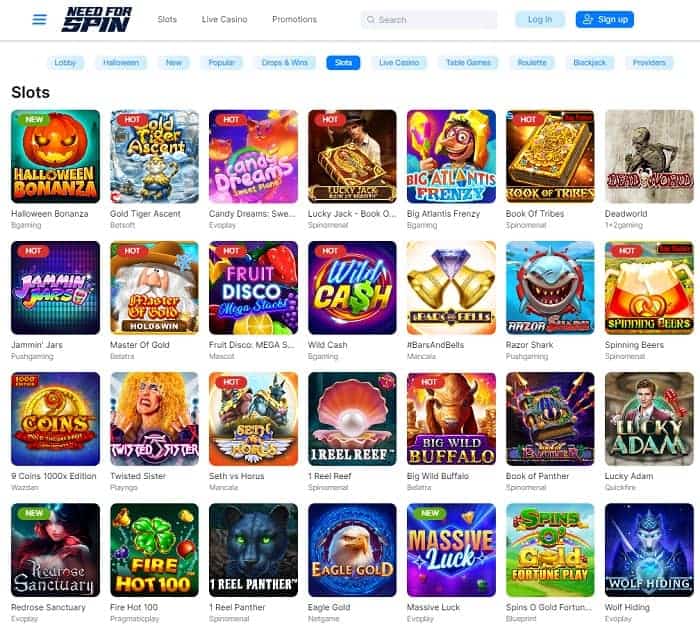This screenshot has width=700, height=629.
Task: Open Promotions in top navigation
Action: pyautogui.click(x=294, y=20)
